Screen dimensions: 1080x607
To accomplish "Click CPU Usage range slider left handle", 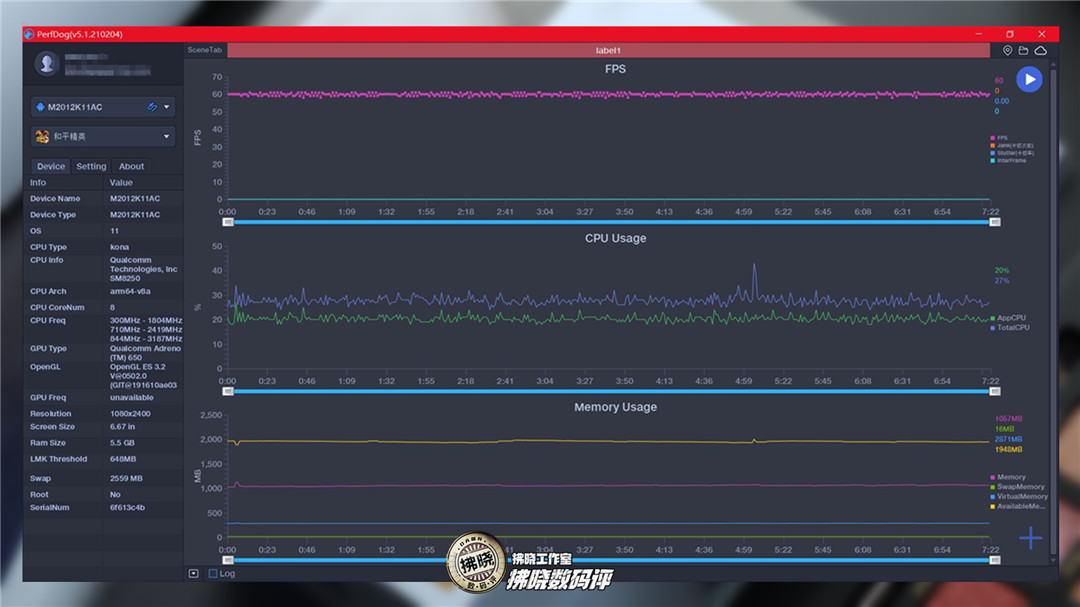I will pyautogui.click(x=228, y=391).
